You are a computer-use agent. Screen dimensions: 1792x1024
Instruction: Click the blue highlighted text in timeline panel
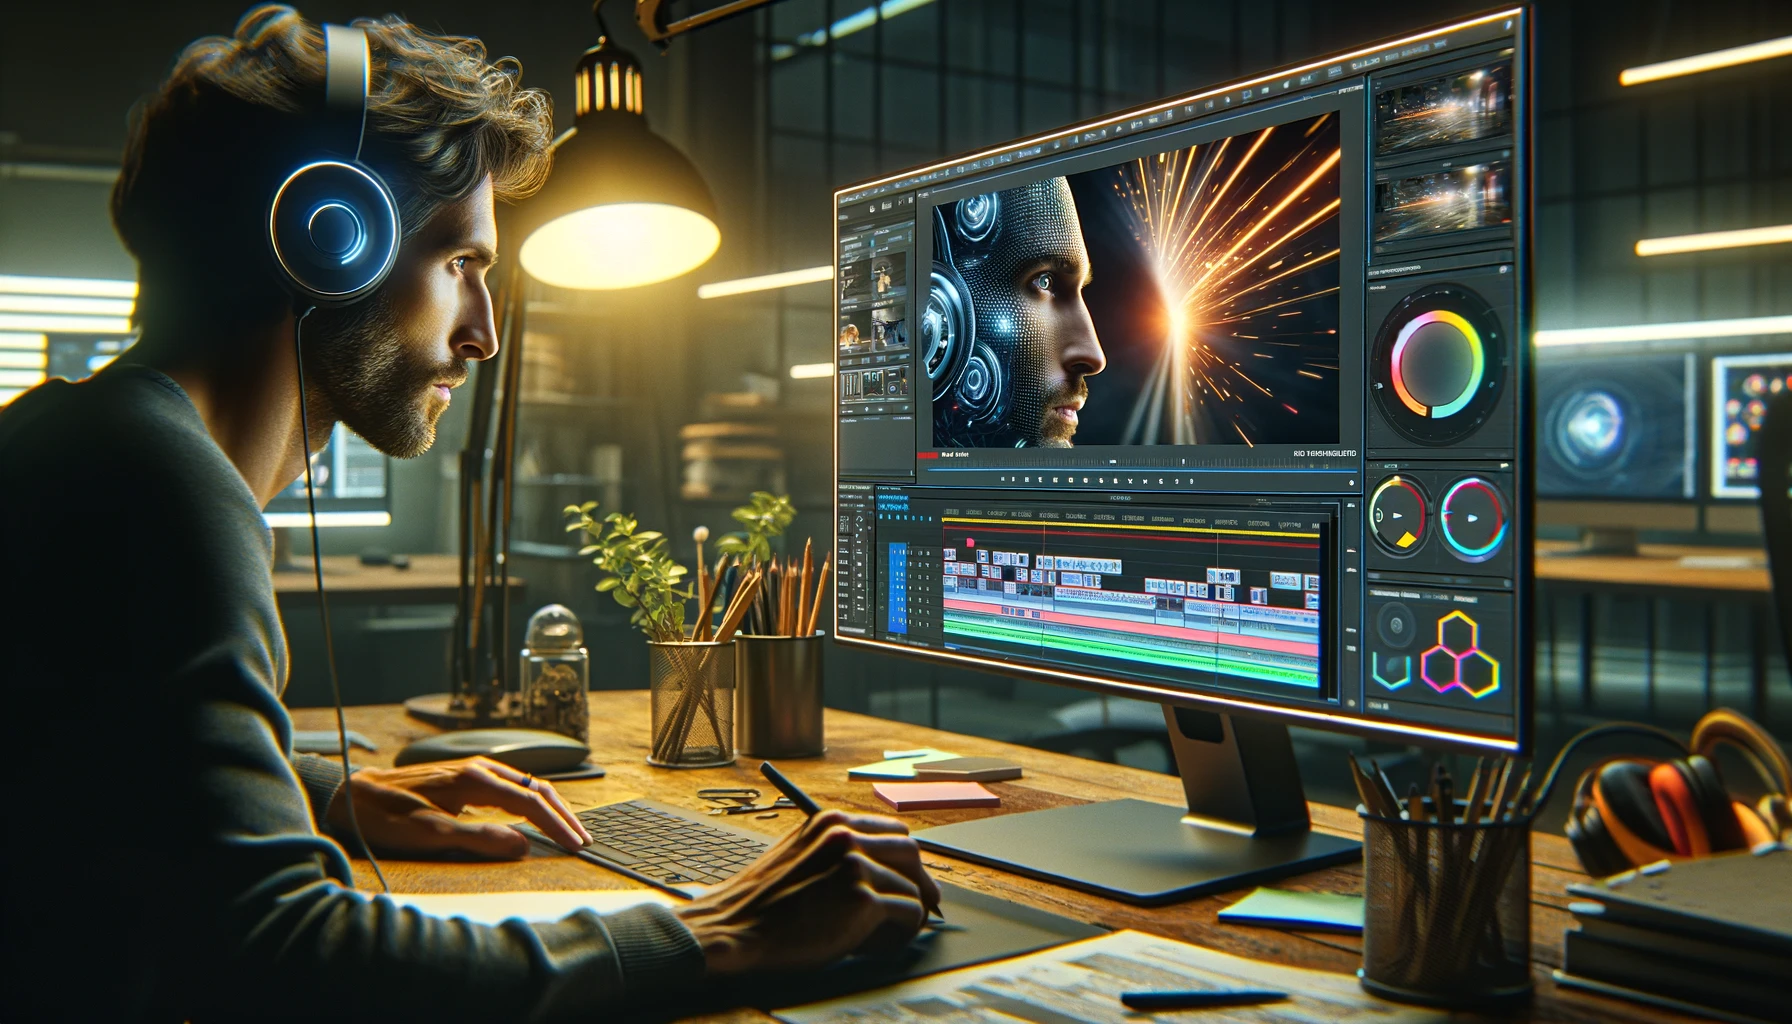(893, 507)
